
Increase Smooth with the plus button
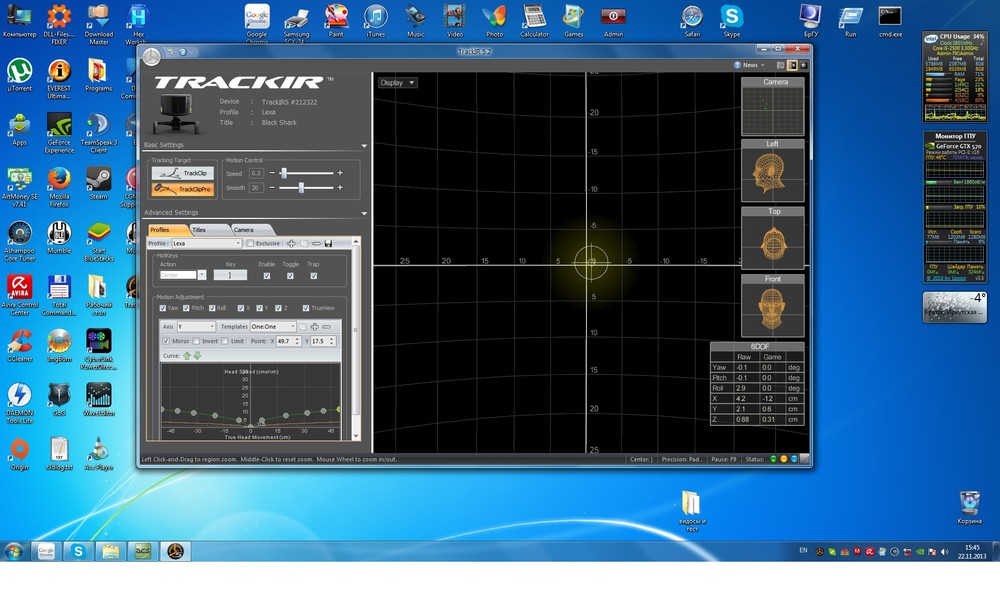pos(340,187)
